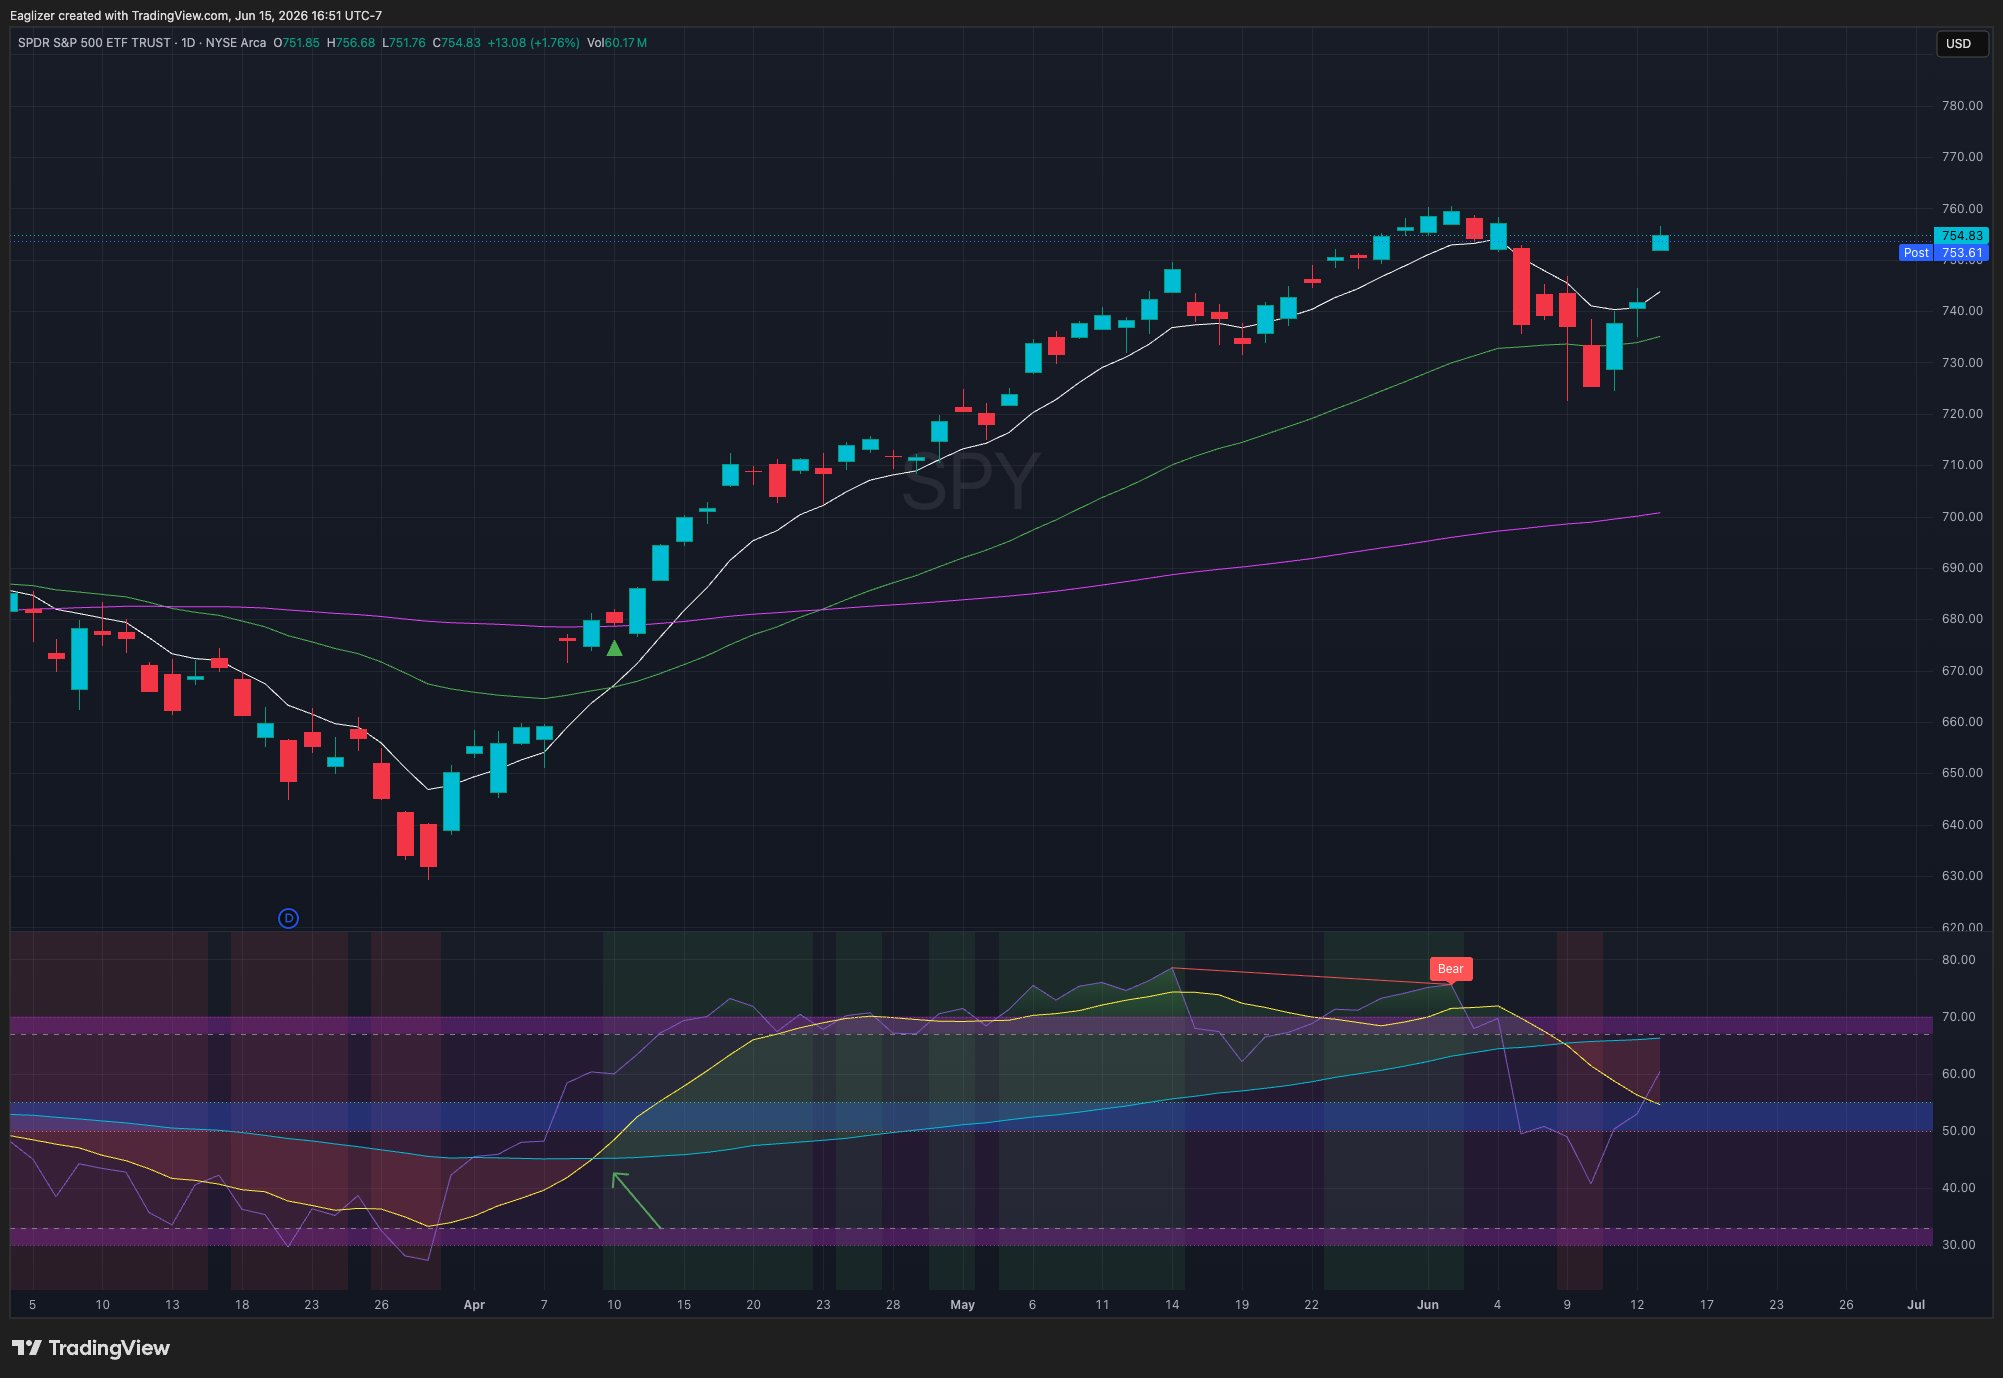This screenshot has width=2003, height=1378.
Task: Click the '28' date on the time axis
Action: point(892,1304)
